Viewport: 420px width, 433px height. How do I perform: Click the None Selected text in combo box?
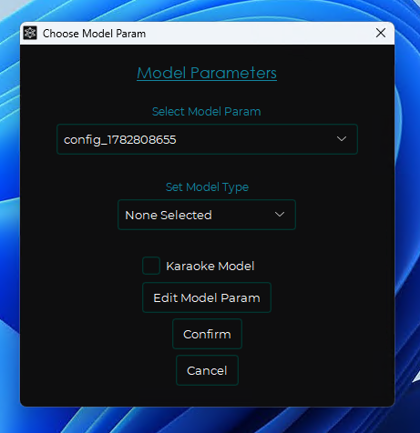click(x=168, y=215)
